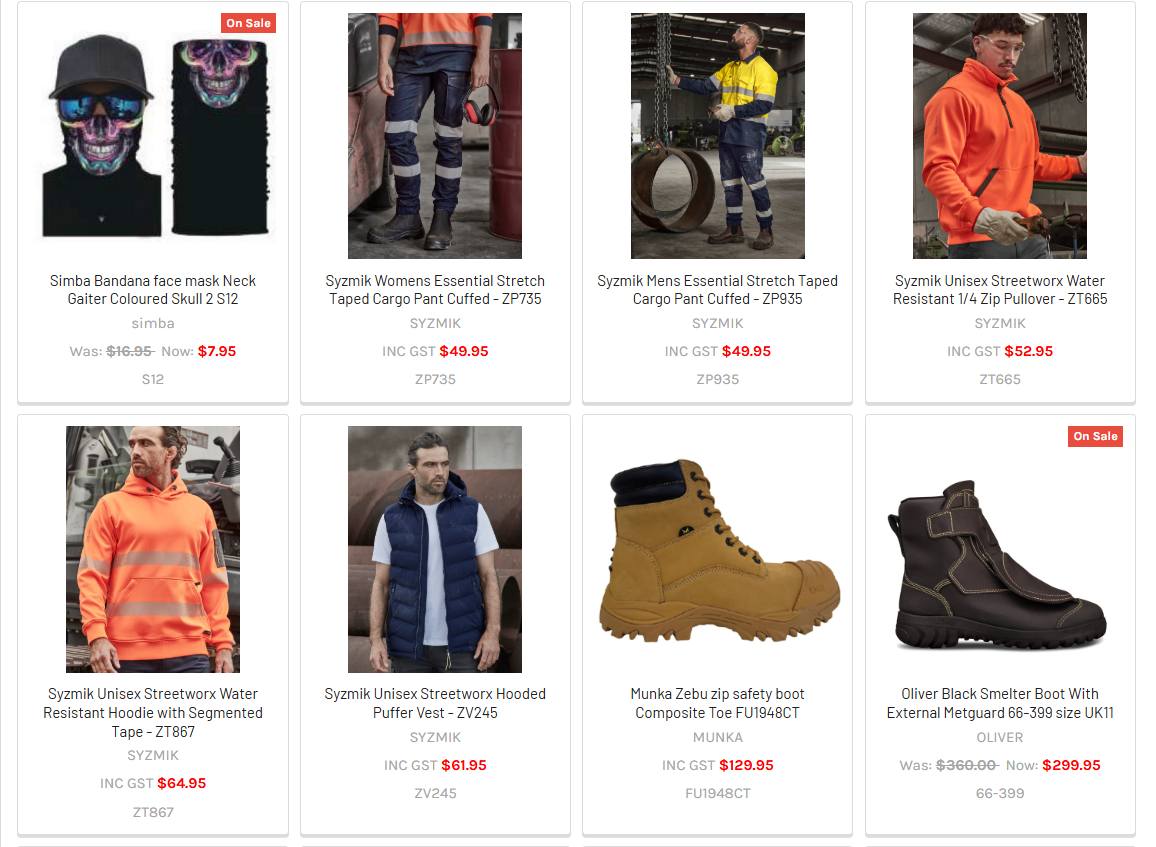Follow the Hooded Puffer Vest ZV245 title link
Image resolution: width=1156 pixels, height=847 pixels.
[435, 703]
